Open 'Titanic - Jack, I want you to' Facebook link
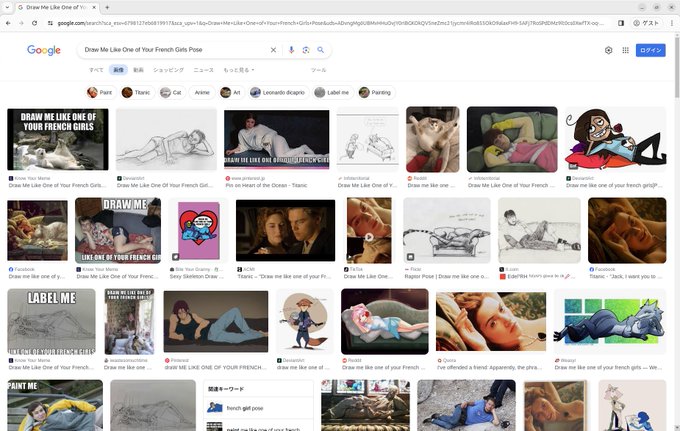The width and height of the screenshot is (680, 431). pyautogui.click(x=625, y=276)
